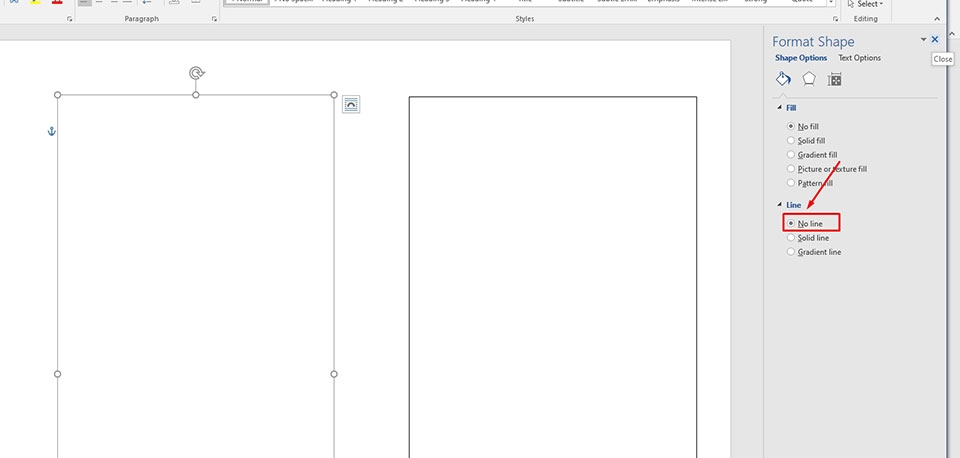
Task: Open the Select dropdown in Editing group
Action: point(865,4)
